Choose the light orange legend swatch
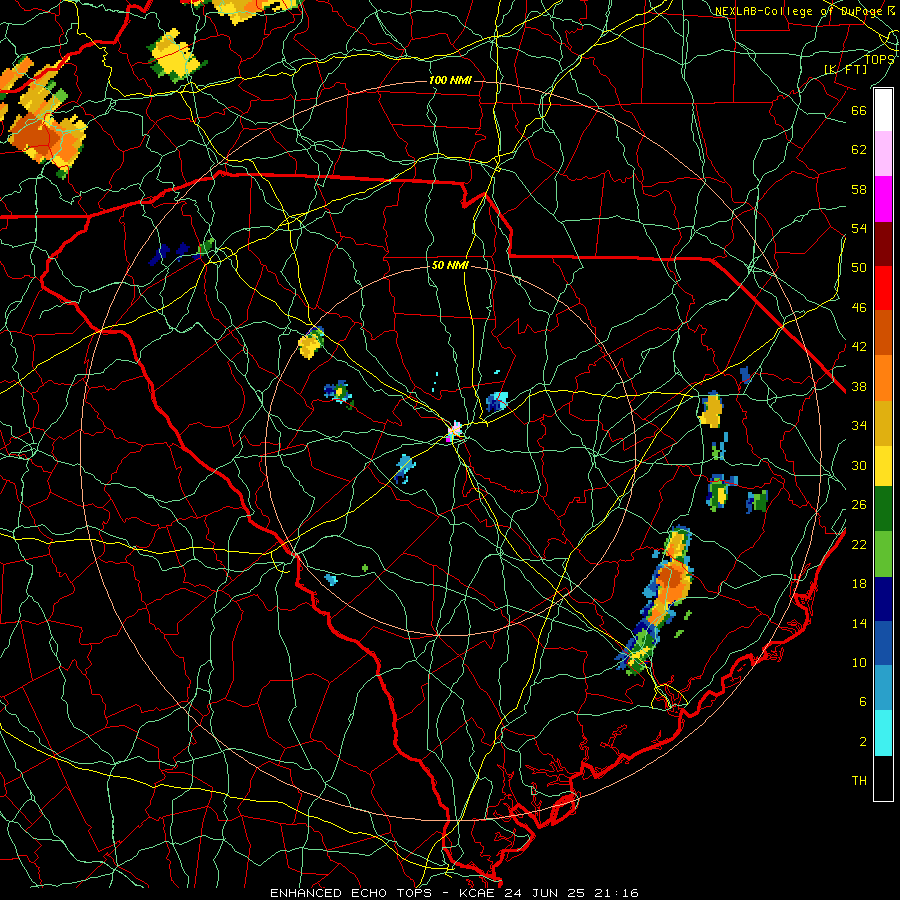Viewport: 900px width, 900px height. tap(883, 377)
